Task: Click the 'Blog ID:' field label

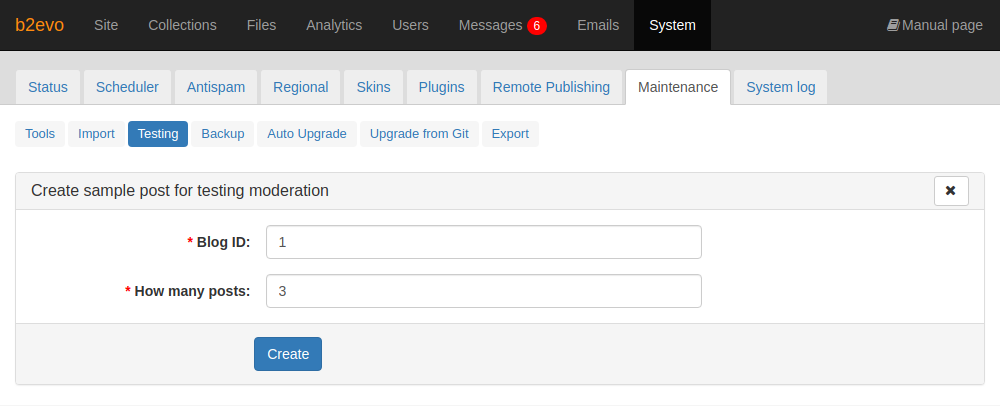Action: [x=223, y=242]
